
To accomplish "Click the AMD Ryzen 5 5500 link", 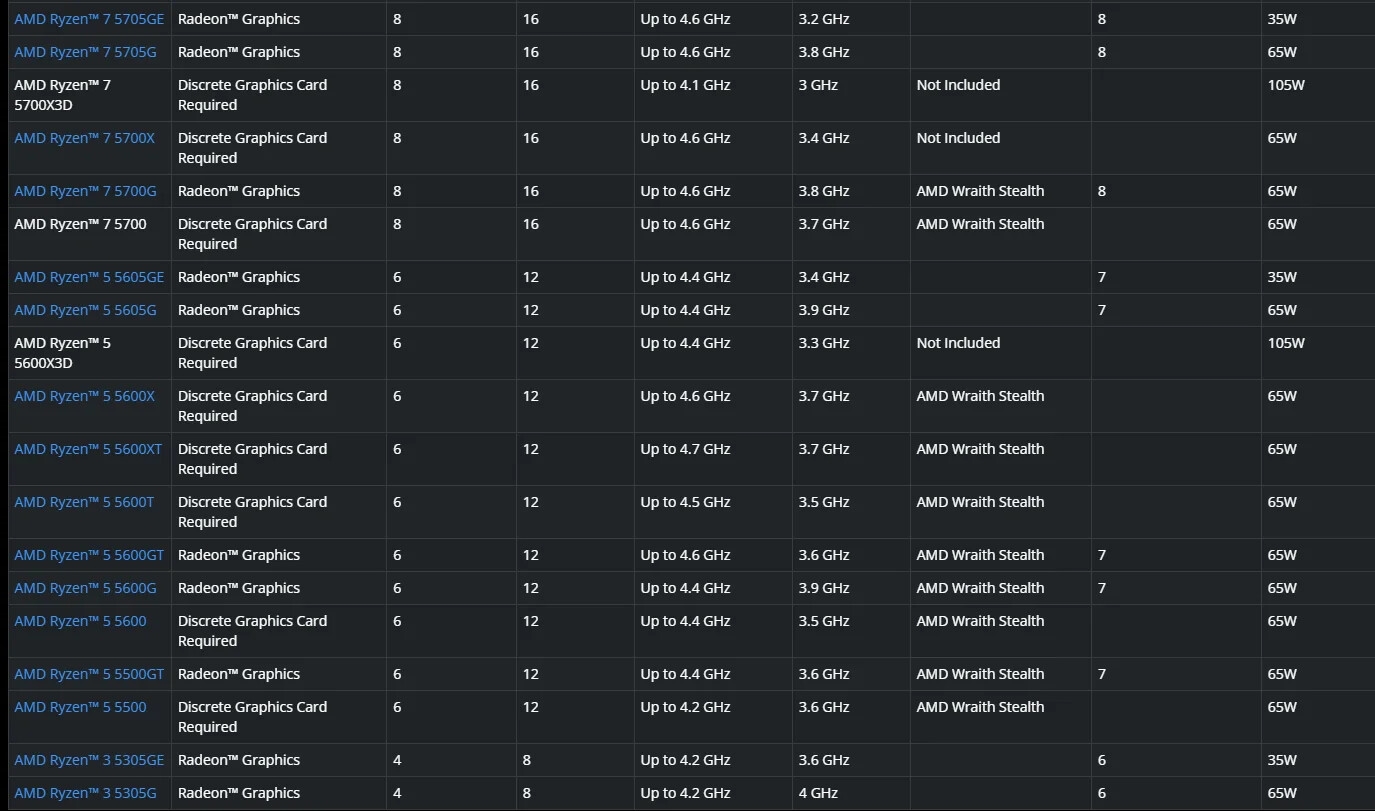I will tap(80, 707).
